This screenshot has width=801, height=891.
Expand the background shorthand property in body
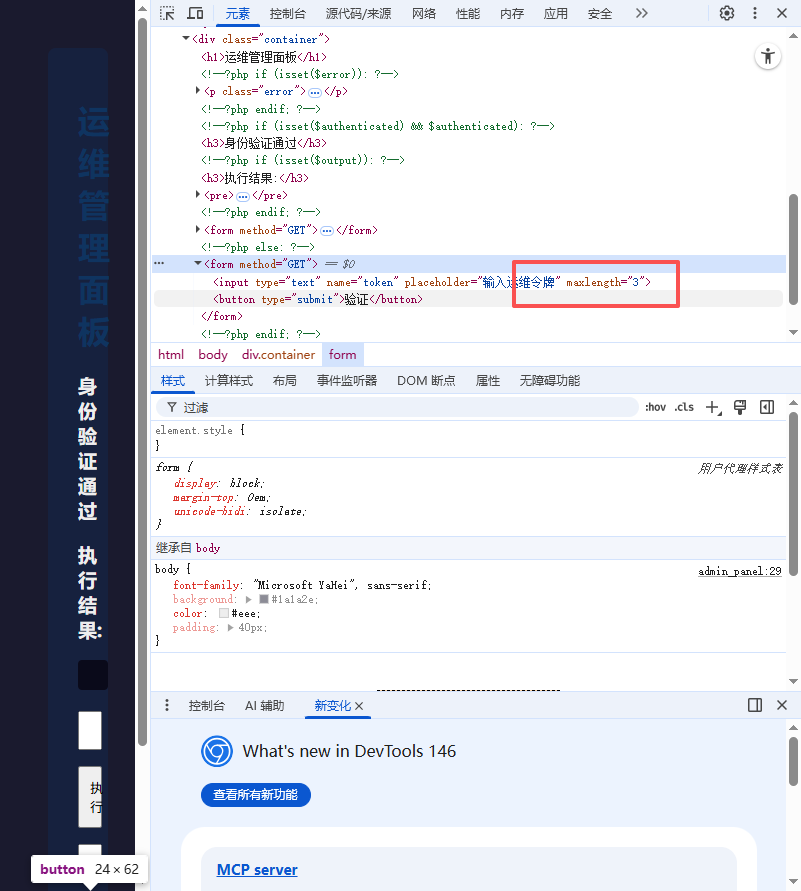pyautogui.click(x=250, y=599)
